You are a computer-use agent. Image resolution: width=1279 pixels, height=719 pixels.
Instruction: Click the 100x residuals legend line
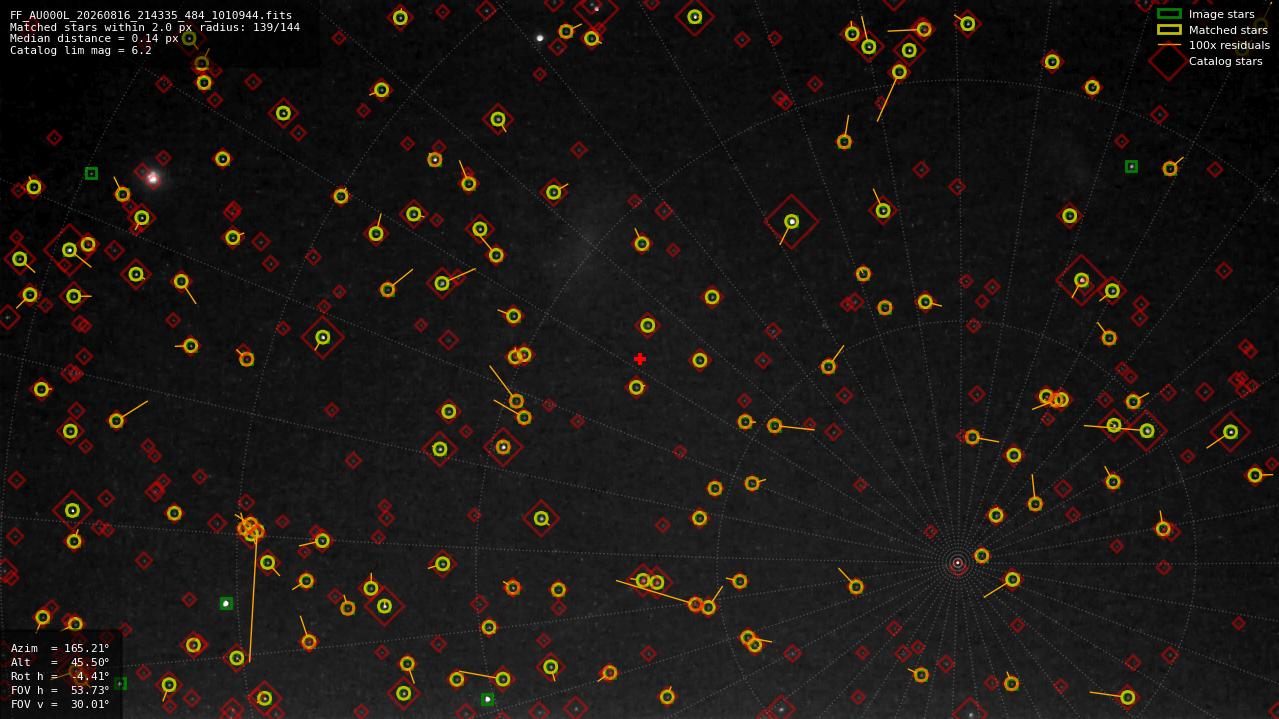click(1169, 45)
